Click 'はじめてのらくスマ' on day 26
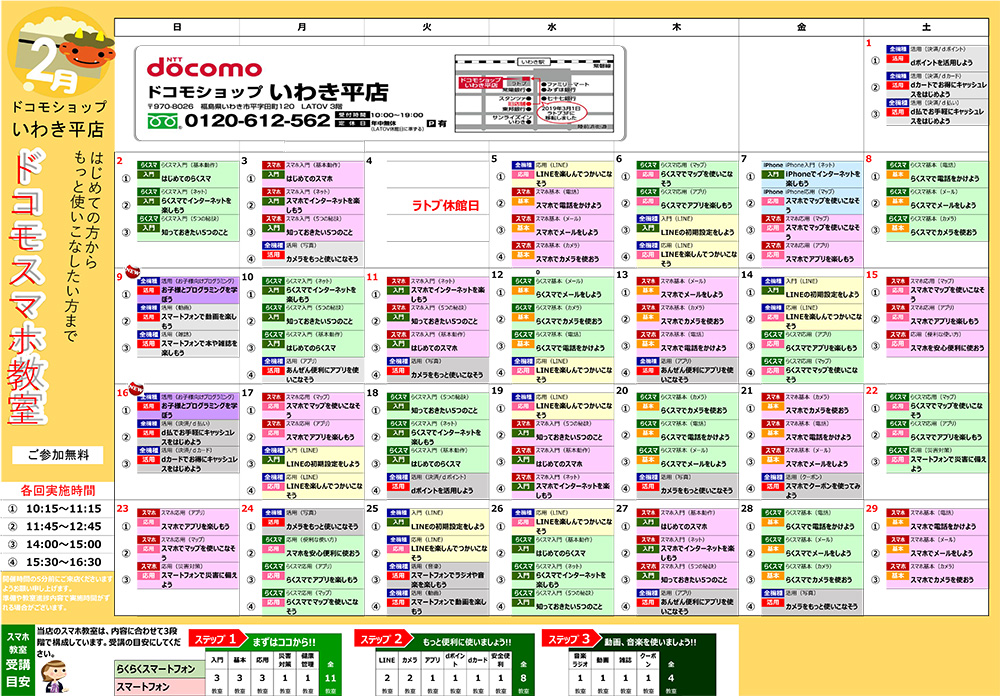The image size is (1000, 696). (561, 554)
